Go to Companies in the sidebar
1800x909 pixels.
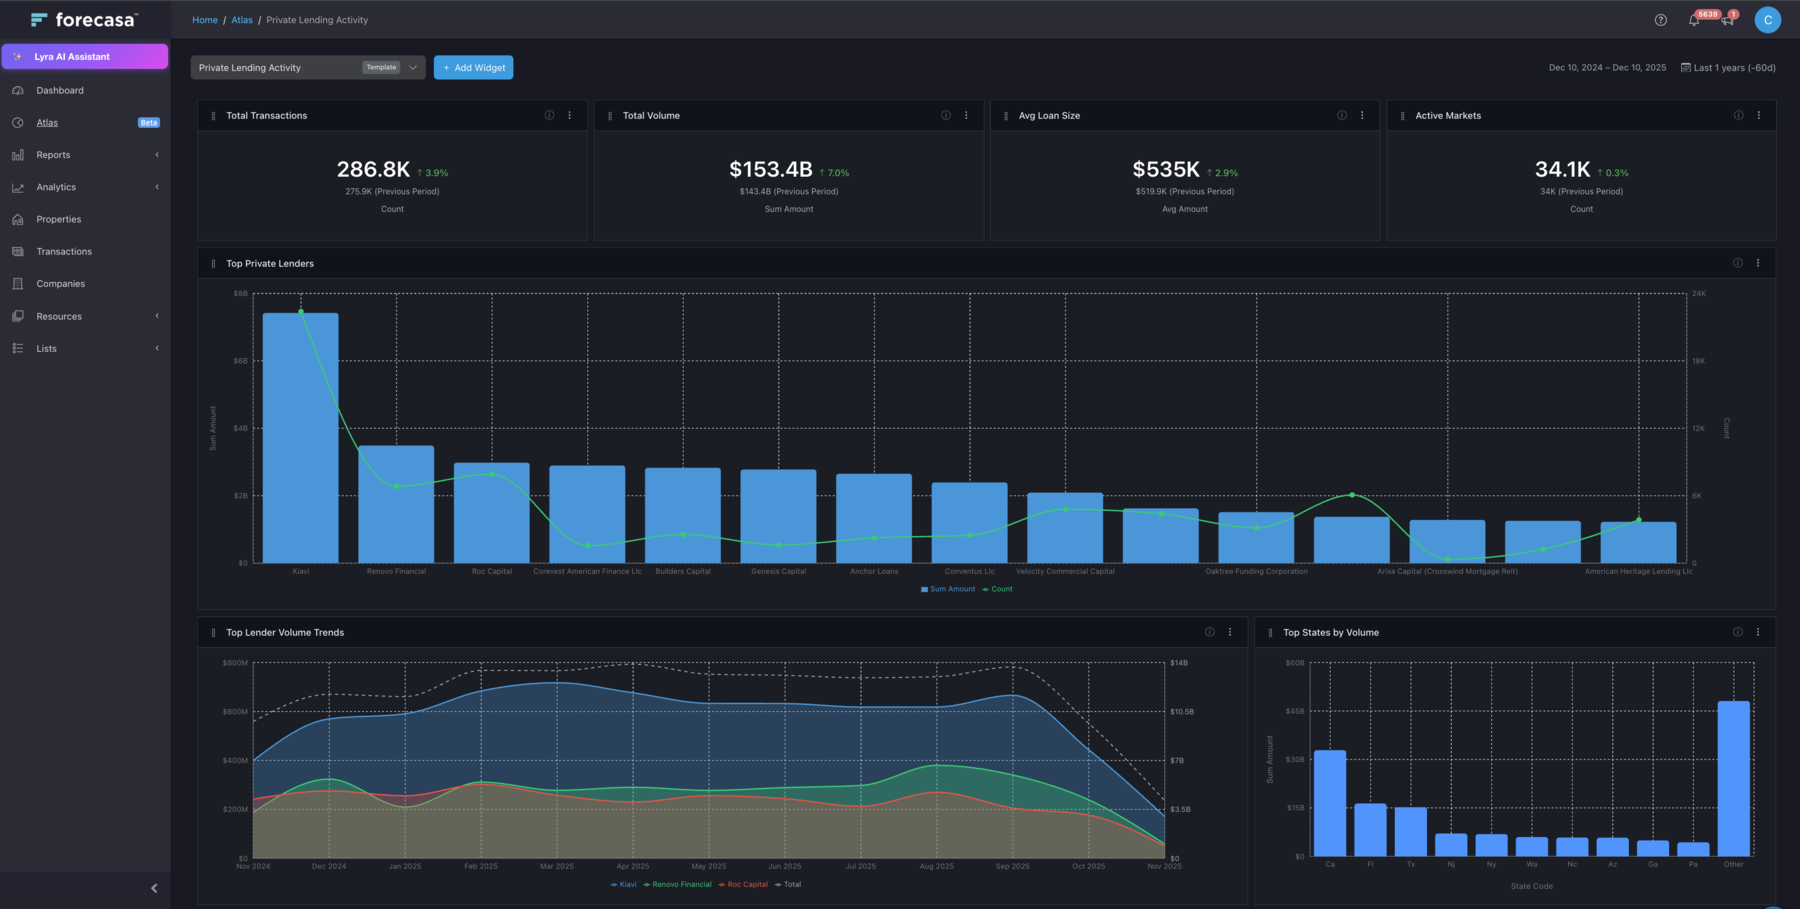point(60,284)
